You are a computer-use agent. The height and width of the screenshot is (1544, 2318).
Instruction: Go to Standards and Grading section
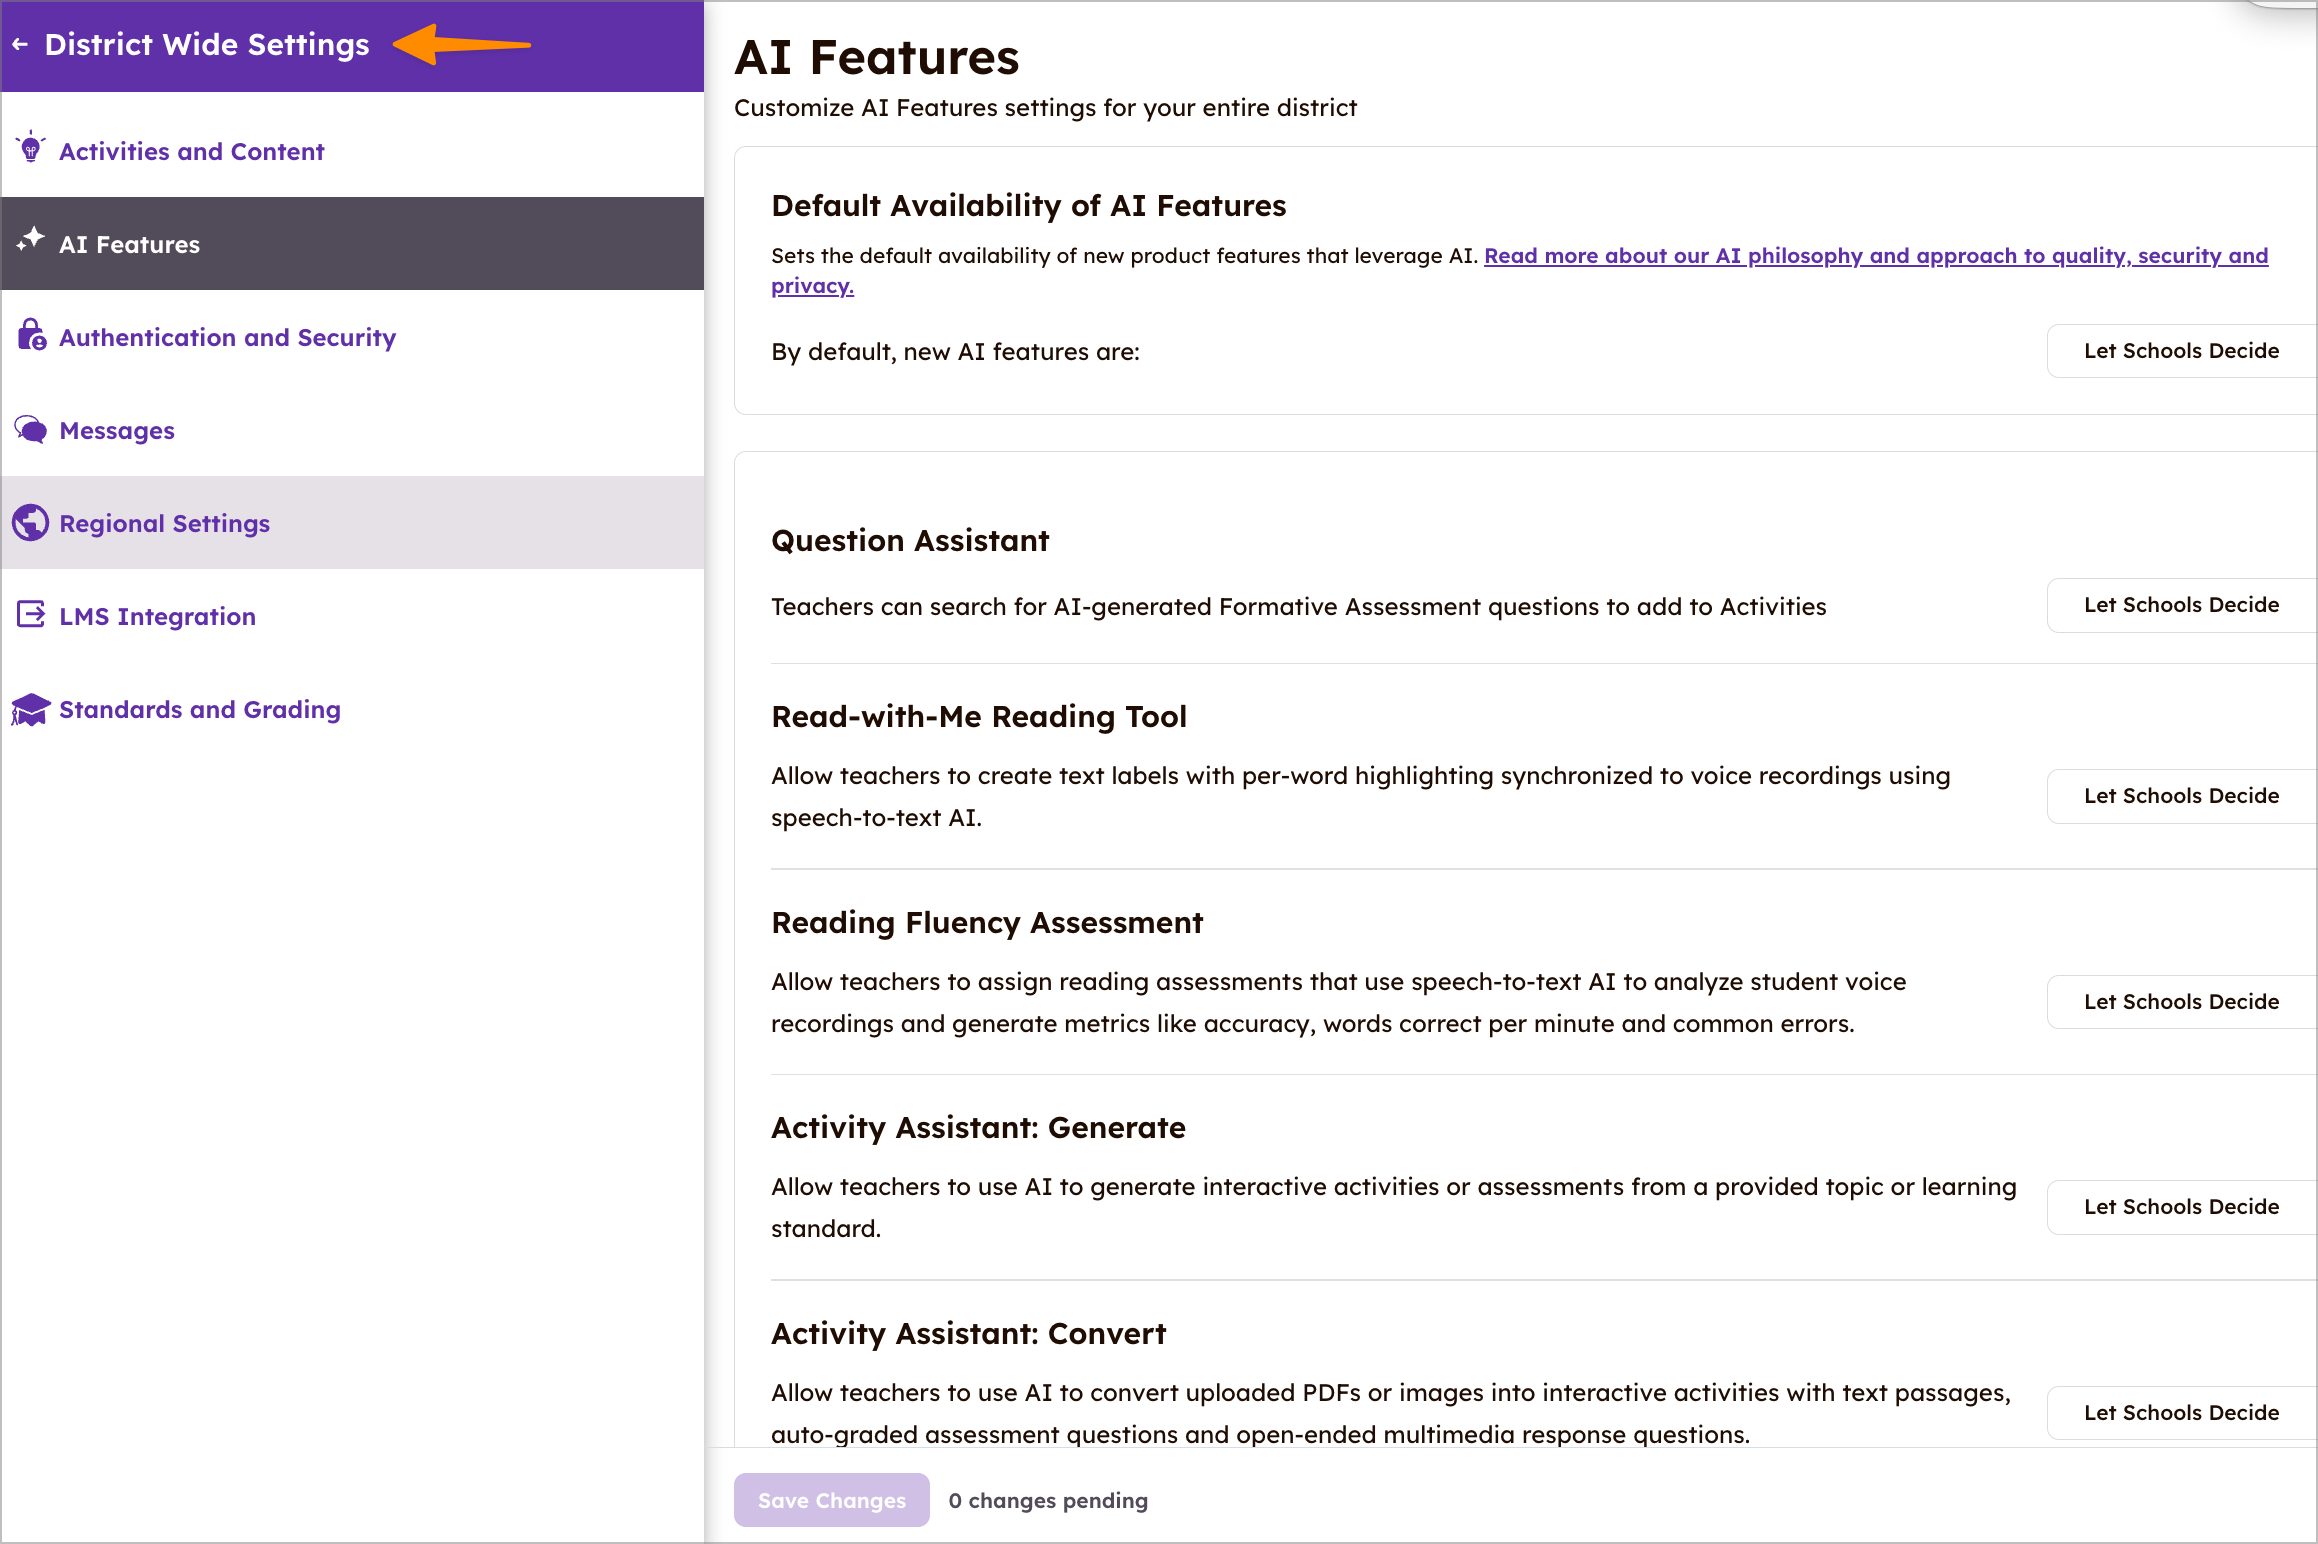[x=200, y=710]
